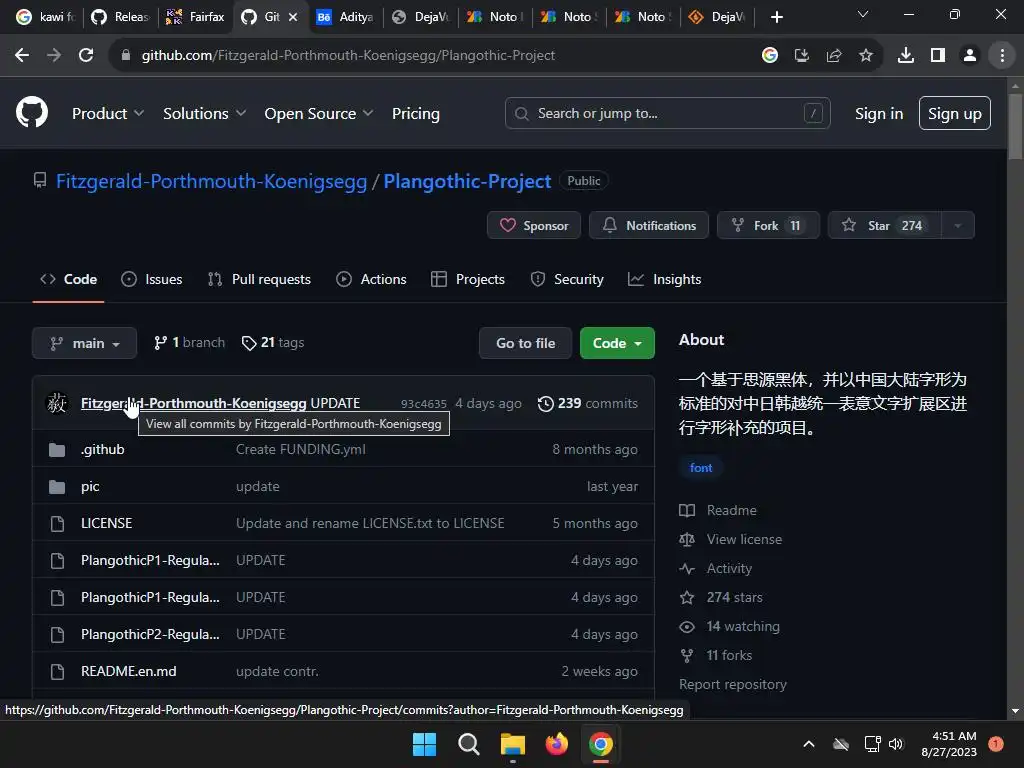This screenshot has width=1024, height=768.
Task: Open Chrome three-dot menu
Action: 1002,56
